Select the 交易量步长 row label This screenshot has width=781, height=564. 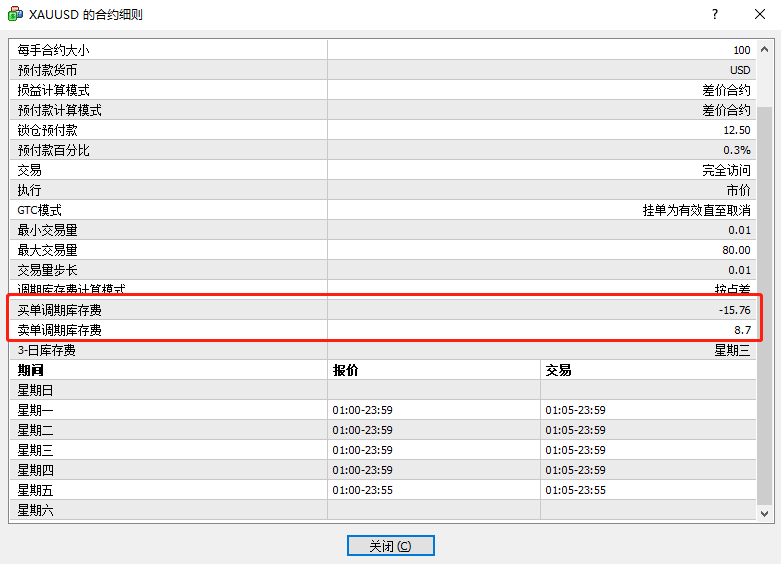click(47, 270)
